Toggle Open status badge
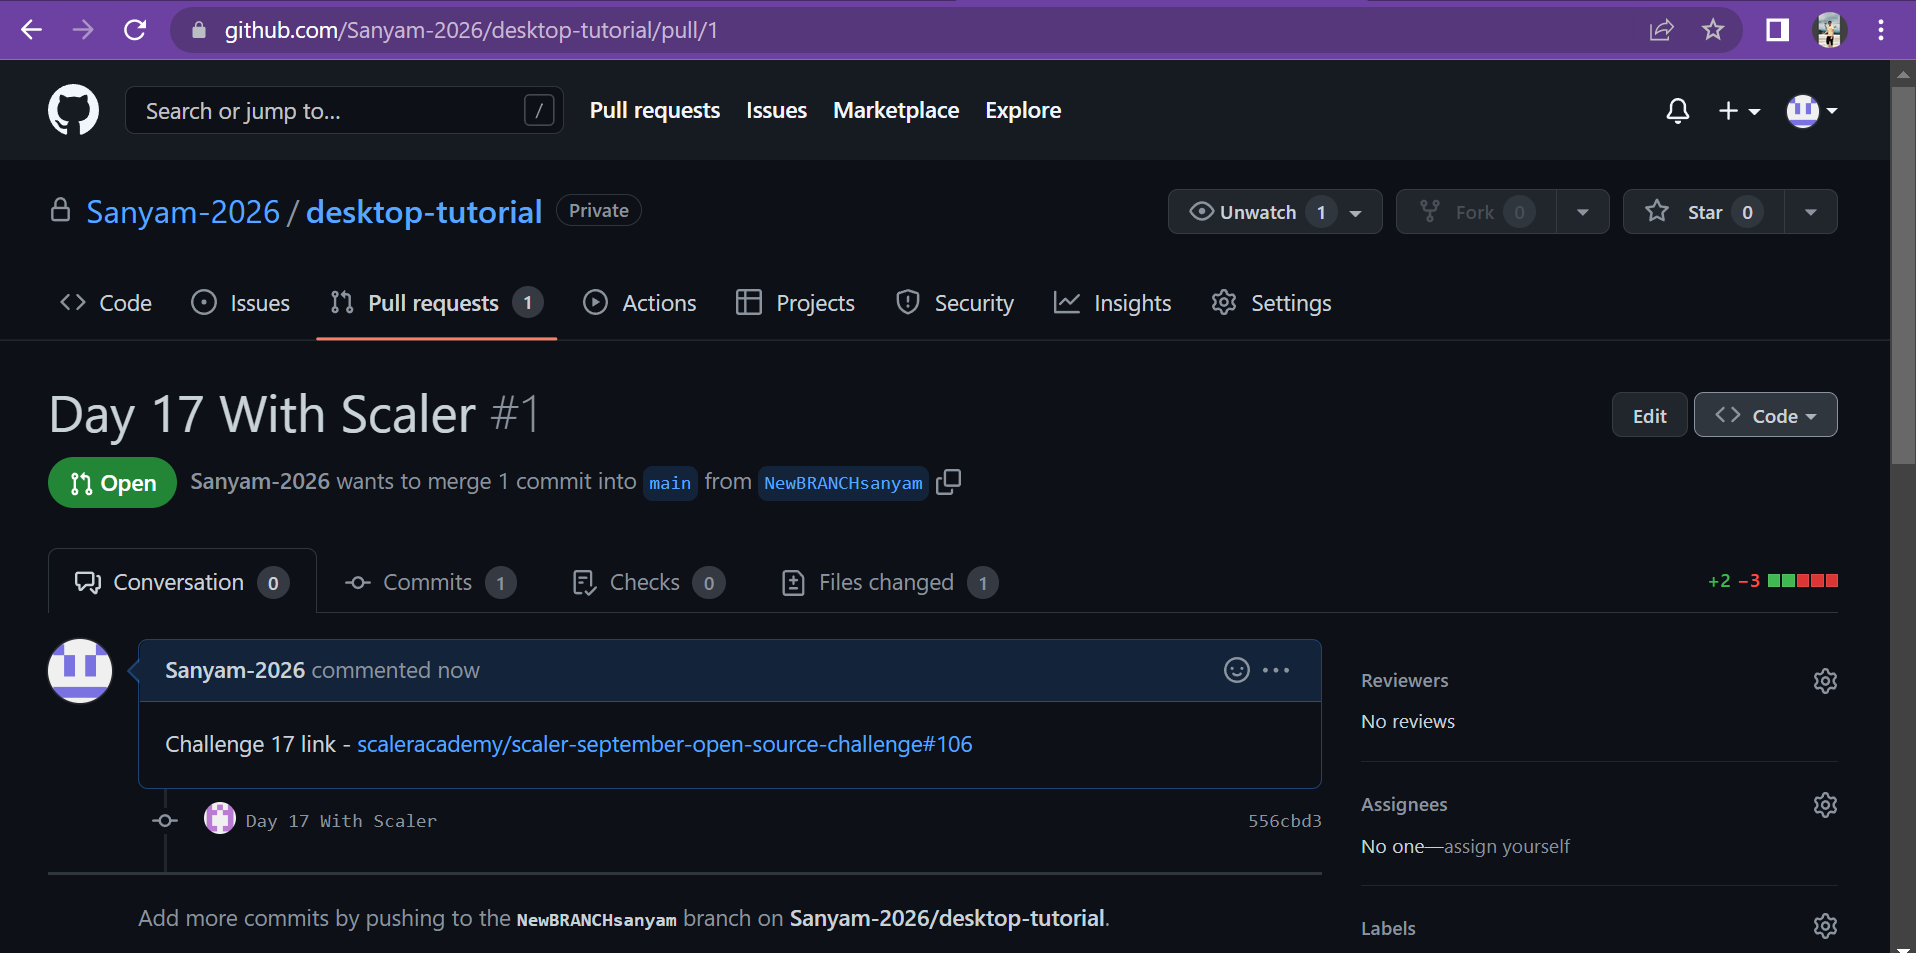 click(x=111, y=482)
